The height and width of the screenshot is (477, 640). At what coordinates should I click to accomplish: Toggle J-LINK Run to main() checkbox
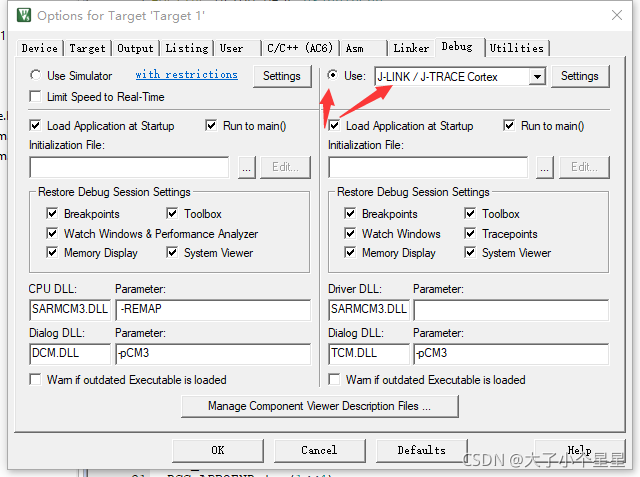pos(509,126)
